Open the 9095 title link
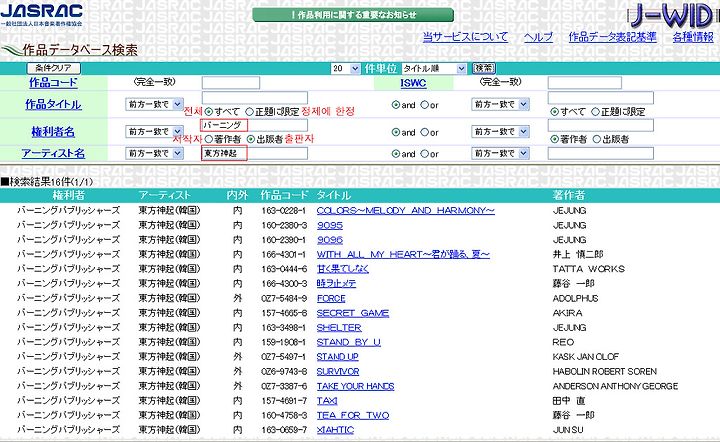 (x=330, y=225)
